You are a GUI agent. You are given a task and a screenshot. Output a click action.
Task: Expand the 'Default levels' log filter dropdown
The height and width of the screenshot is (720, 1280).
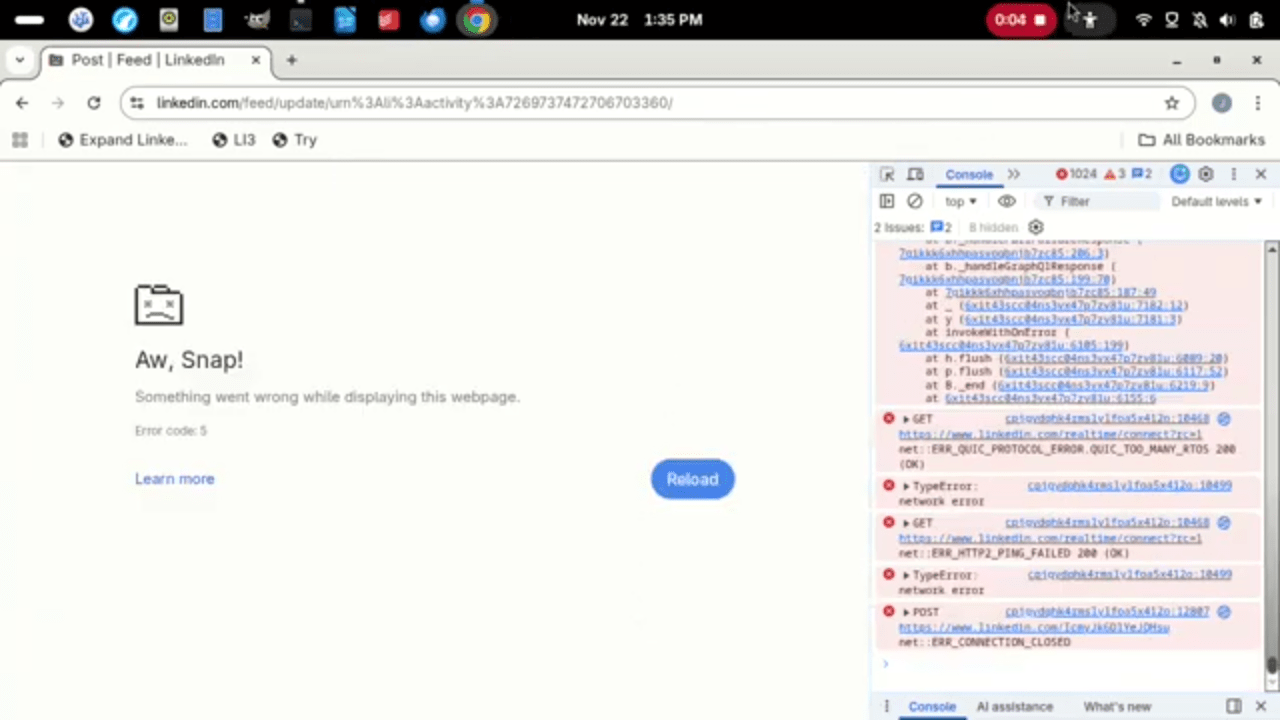(1216, 201)
